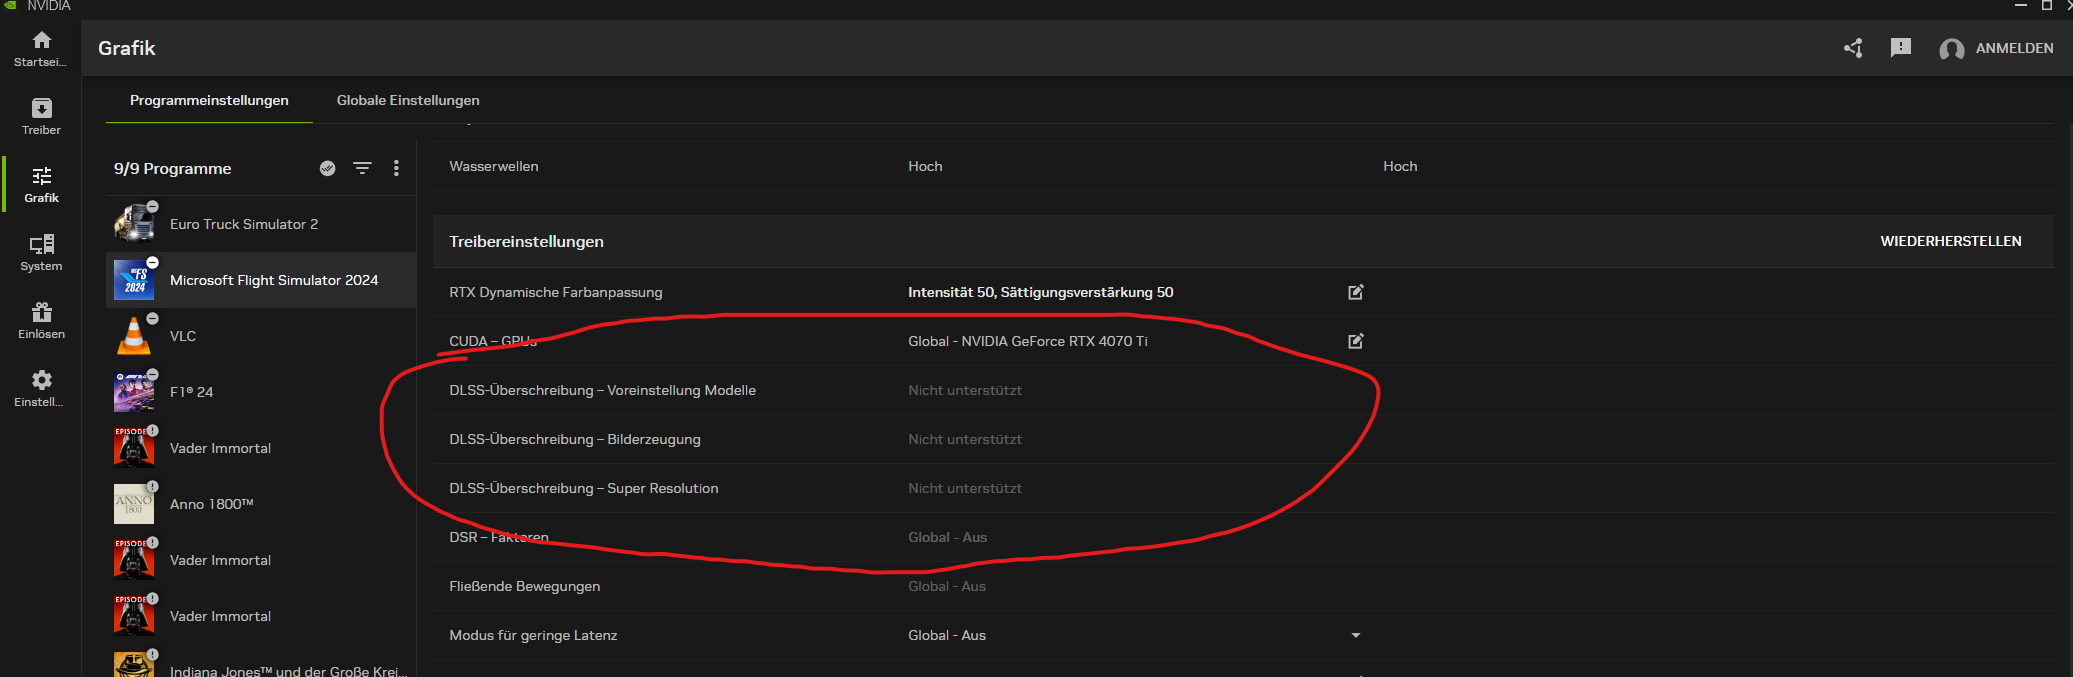The height and width of the screenshot is (677, 2073).
Task: Click 'Intensität 50, Sättigungsverstärkung 50' value
Action: click(x=1040, y=292)
